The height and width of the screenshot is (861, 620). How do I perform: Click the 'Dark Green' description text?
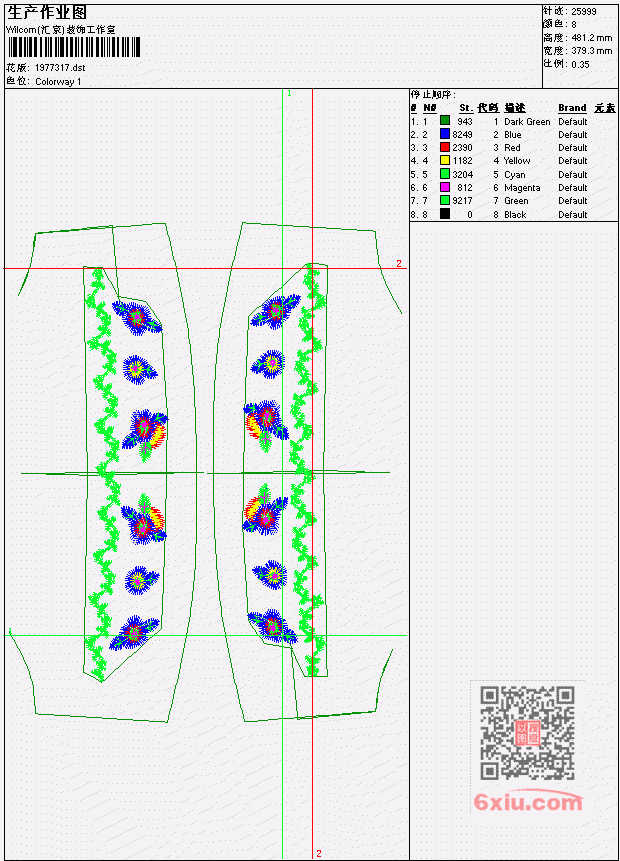pos(527,121)
